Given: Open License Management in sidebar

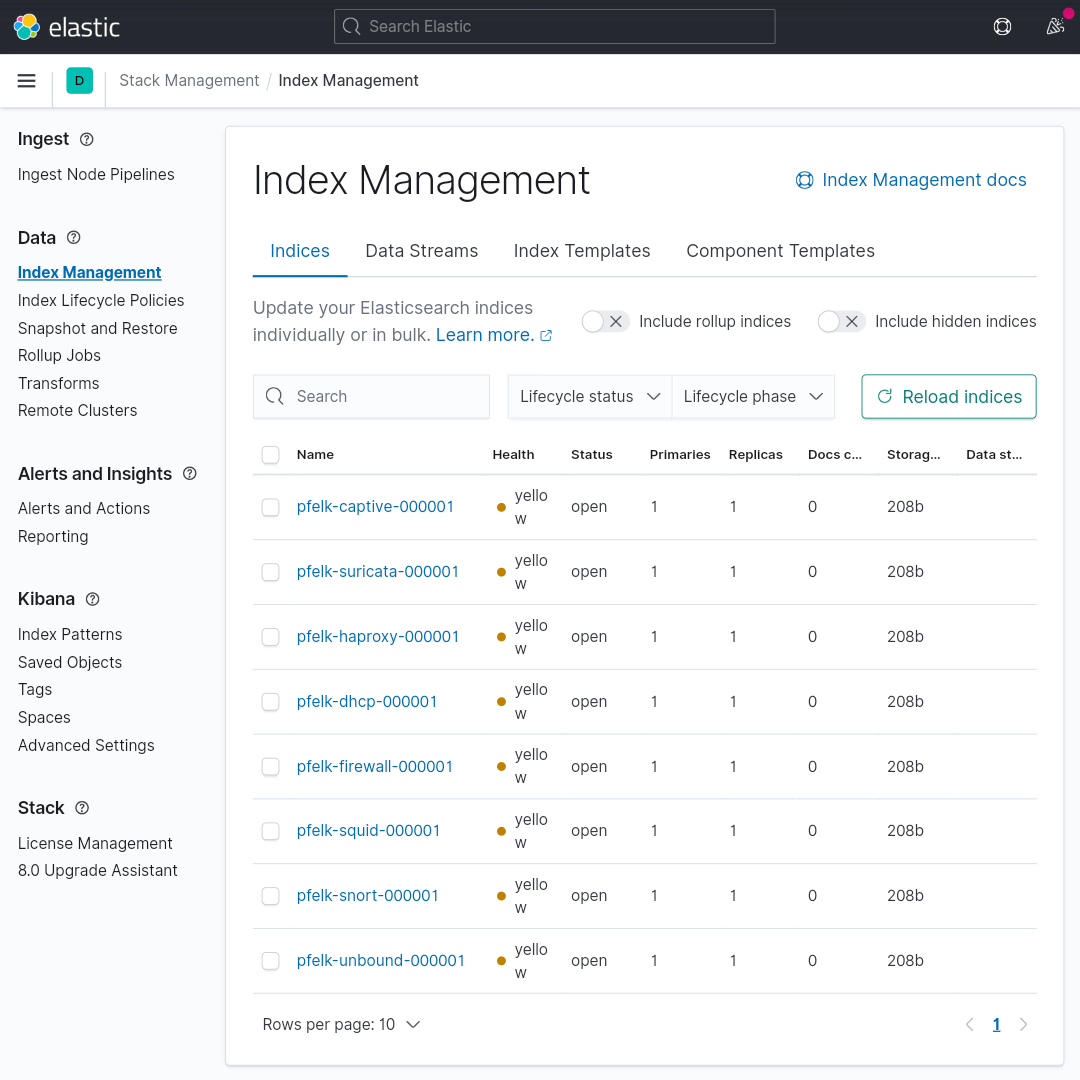Looking at the screenshot, I should pos(95,843).
